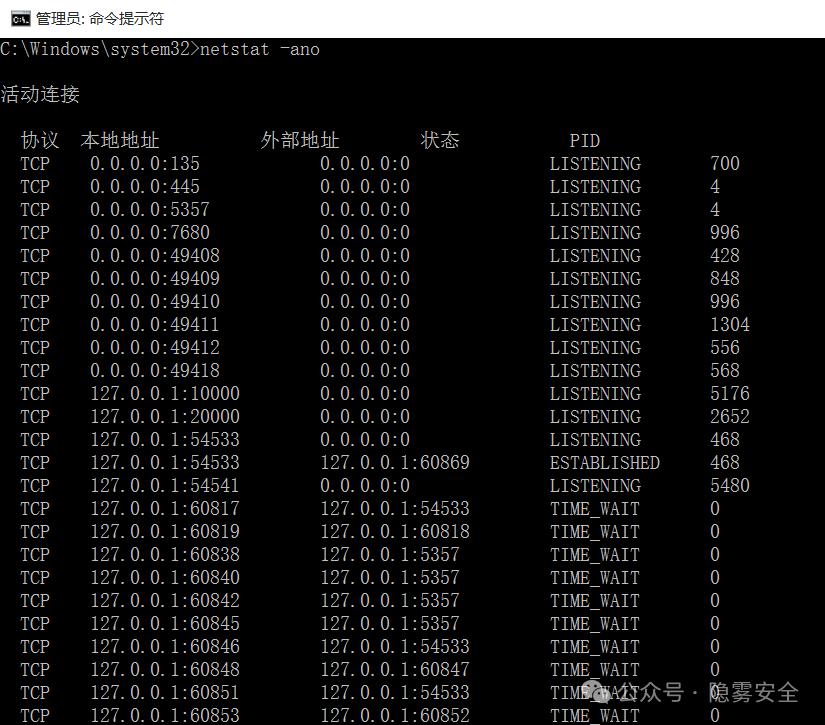Select local address 0.0.0.0:49418
This screenshot has height=725, width=825.
click(155, 370)
